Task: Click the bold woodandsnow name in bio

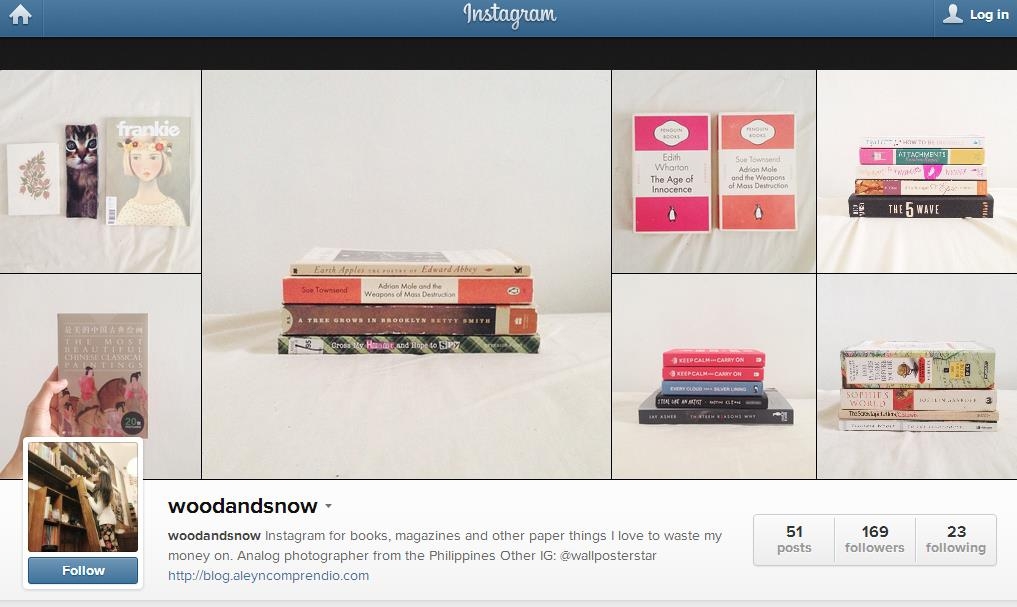Action: click(214, 536)
